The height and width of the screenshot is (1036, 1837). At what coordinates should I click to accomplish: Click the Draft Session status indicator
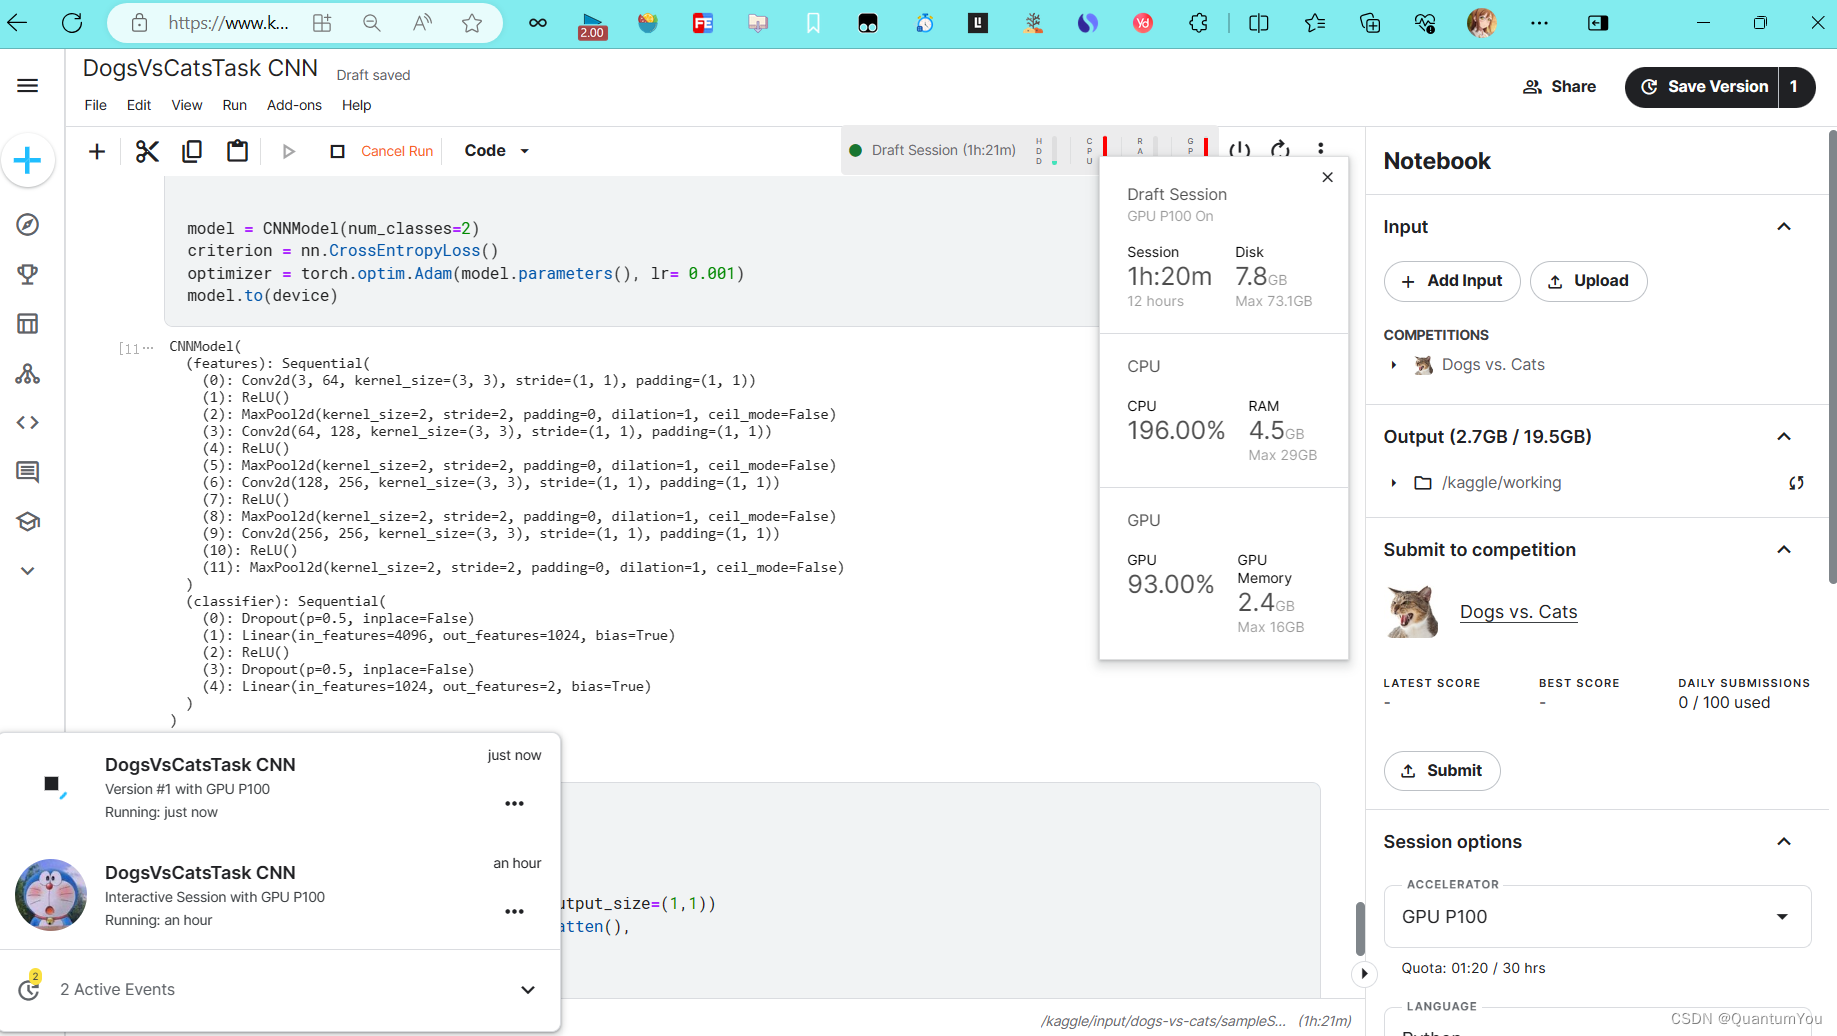(933, 150)
